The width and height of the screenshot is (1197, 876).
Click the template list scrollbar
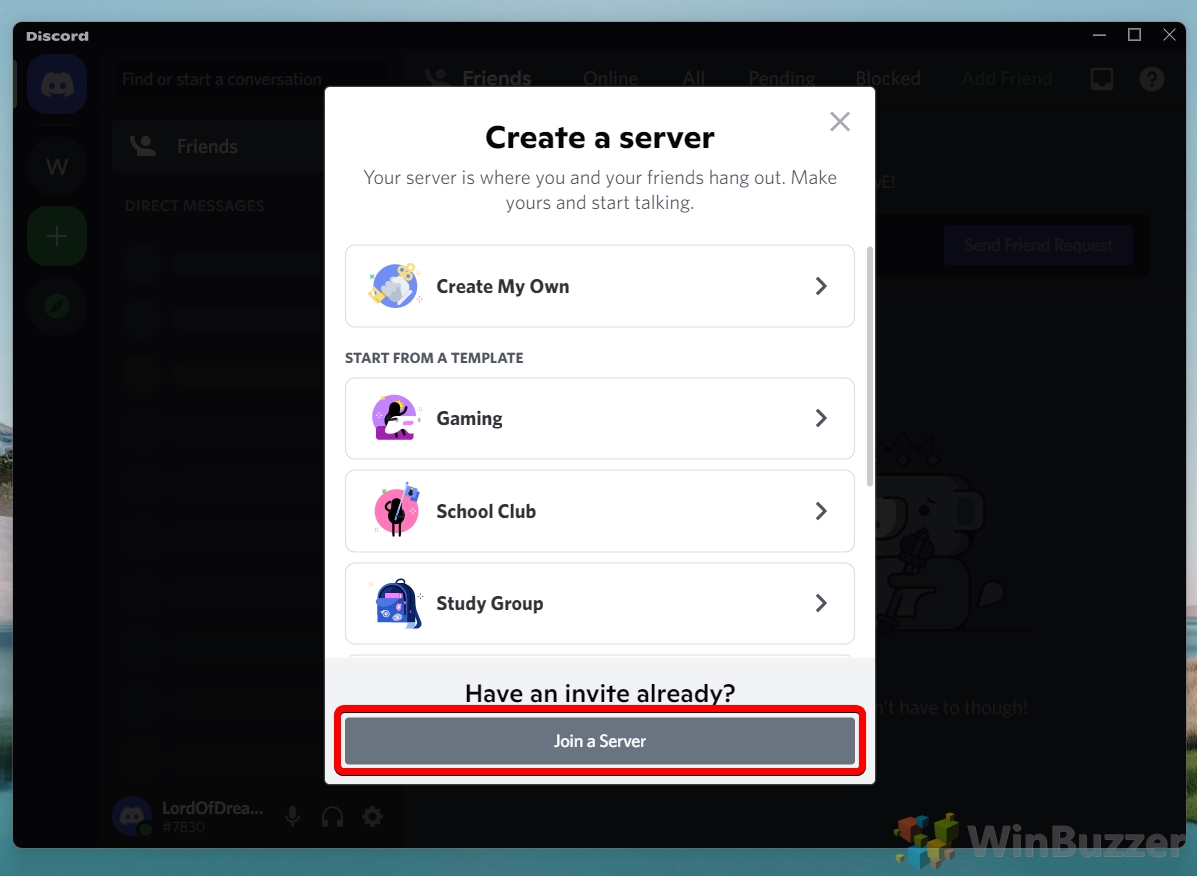point(870,366)
